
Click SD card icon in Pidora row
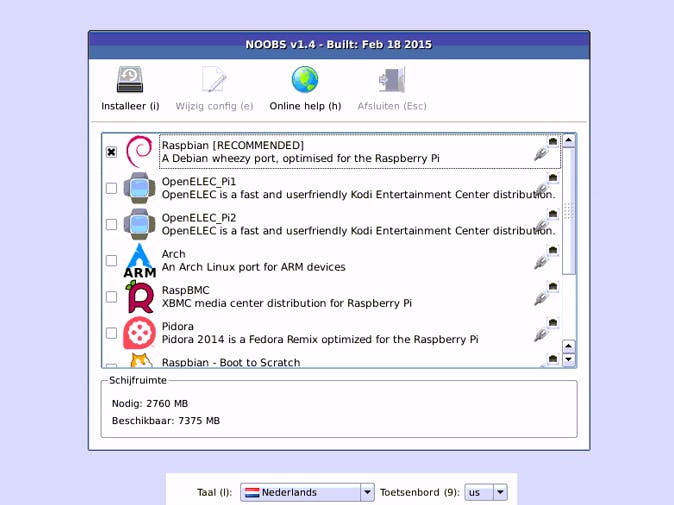pos(553,322)
